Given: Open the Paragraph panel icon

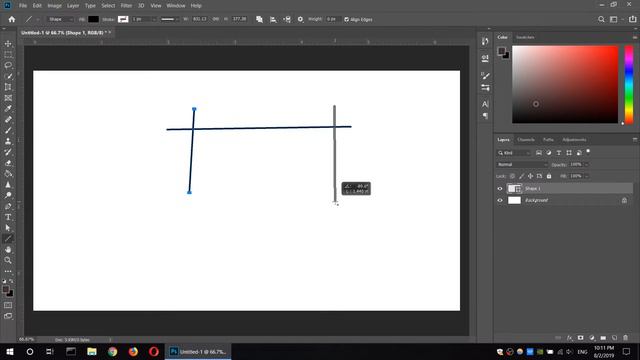Looking at the screenshot, I should 485,116.
